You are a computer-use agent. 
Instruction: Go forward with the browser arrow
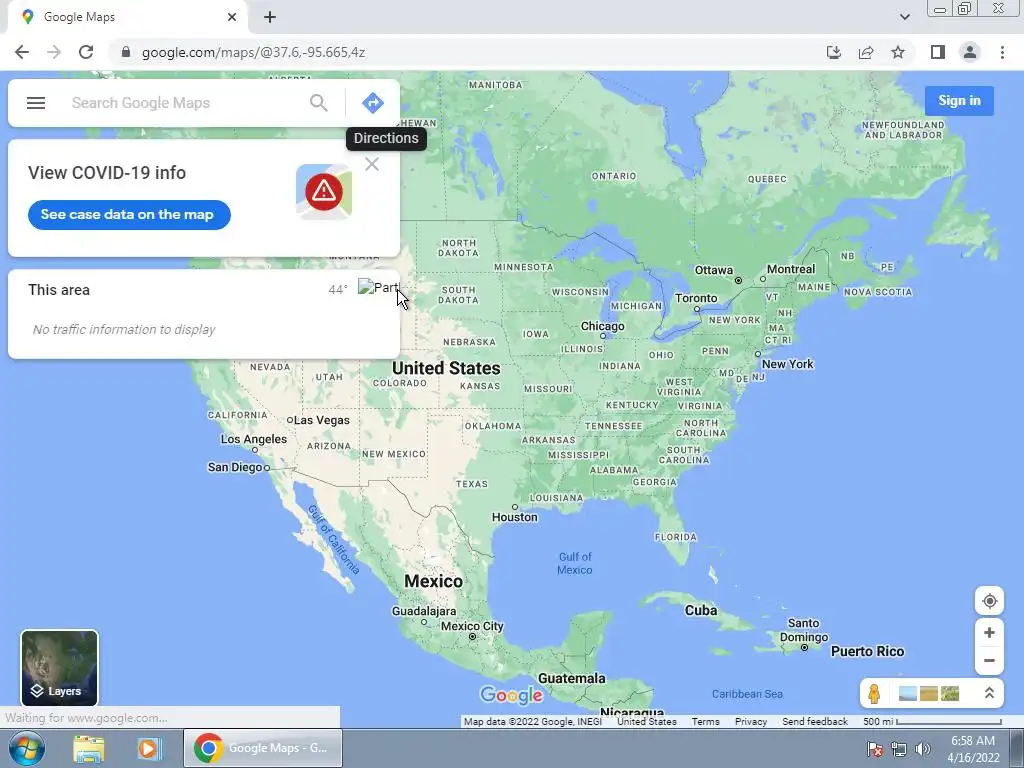(54, 52)
